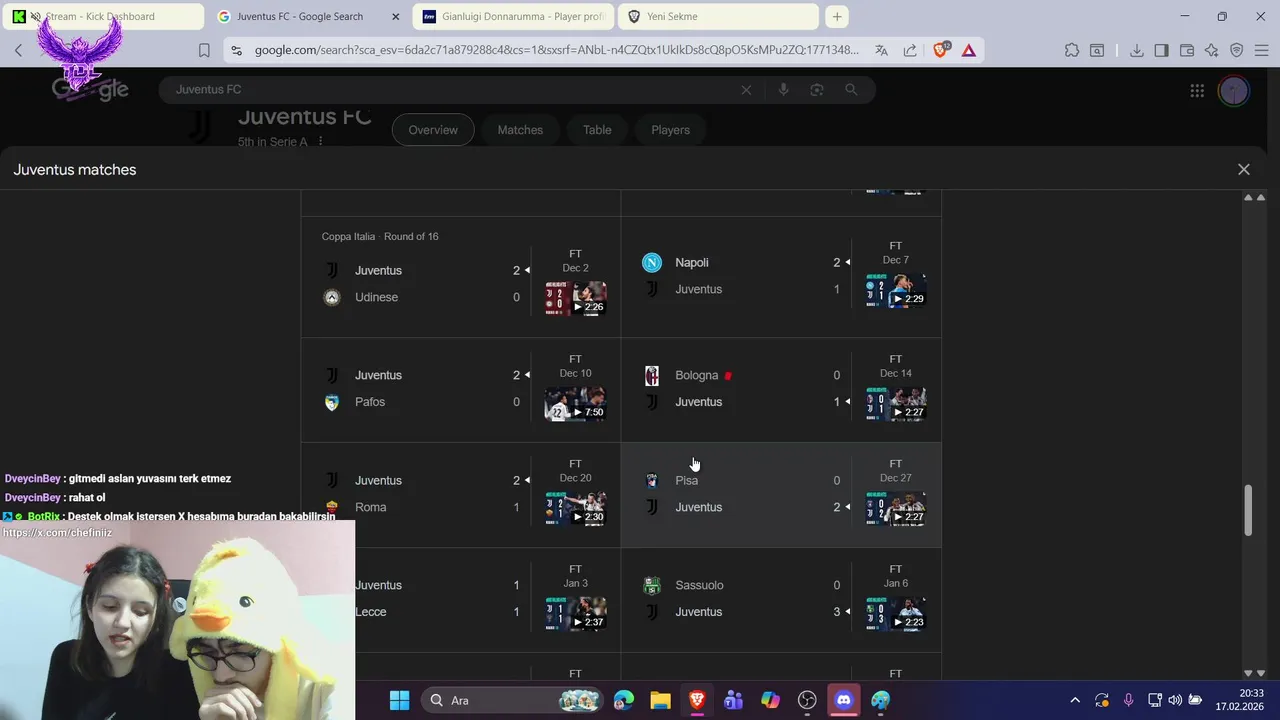Close the Juventus FC Google Search tab
The image size is (1280, 720).
pyautogui.click(x=395, y=17)
